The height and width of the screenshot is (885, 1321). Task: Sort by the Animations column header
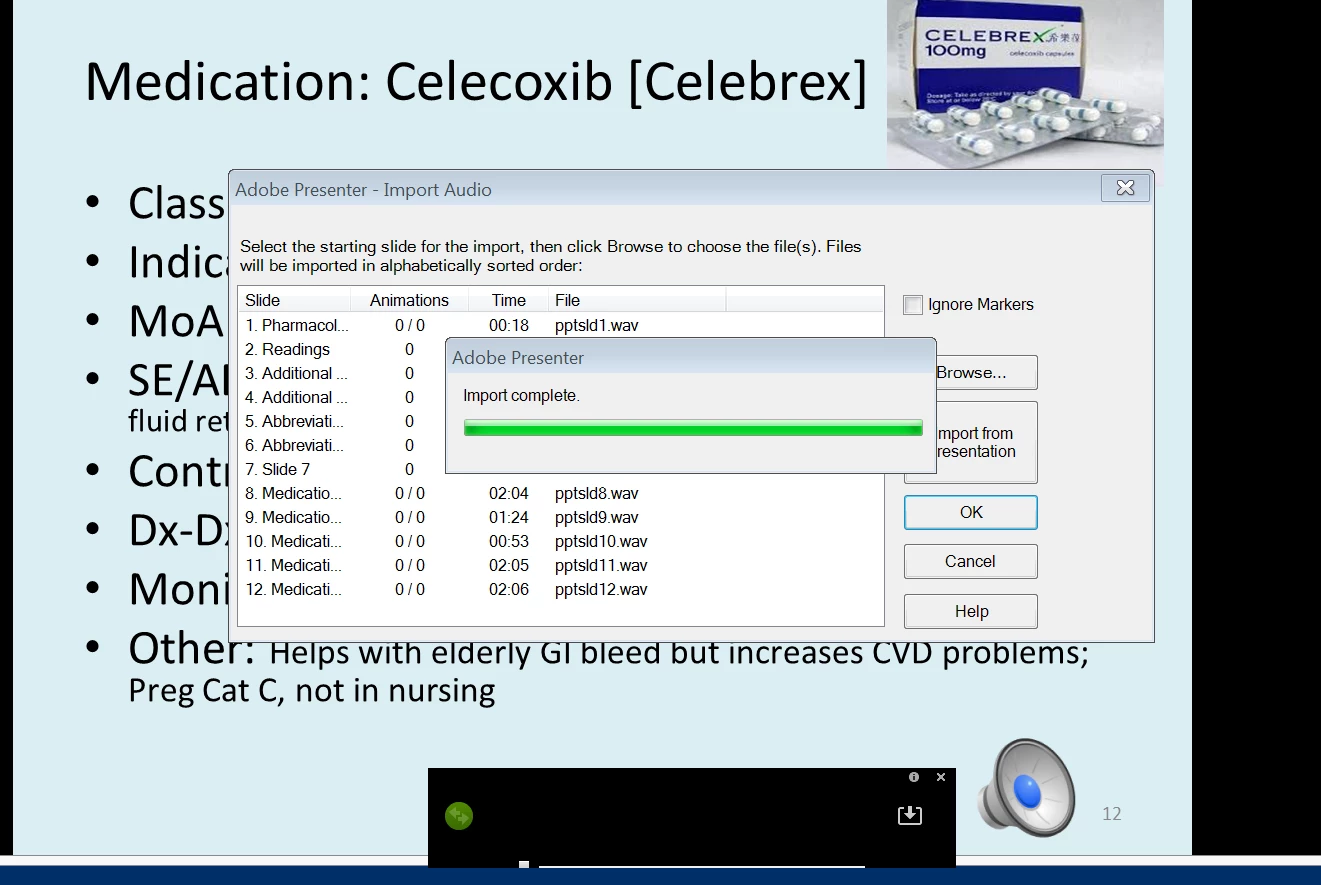(409, 300)
